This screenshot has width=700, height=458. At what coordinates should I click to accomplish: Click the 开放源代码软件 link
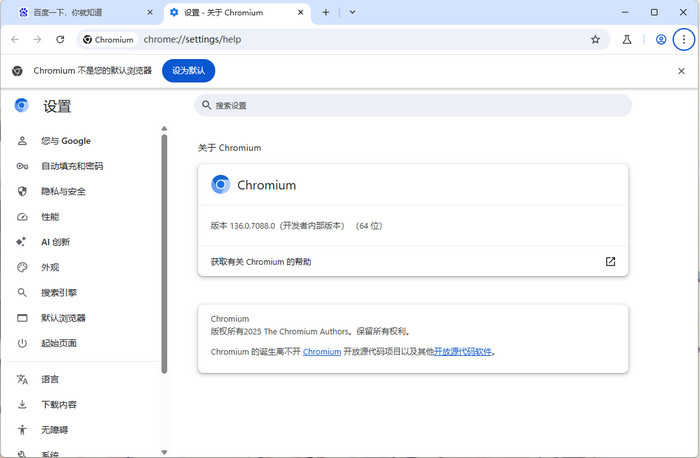[x=463, y=352]
